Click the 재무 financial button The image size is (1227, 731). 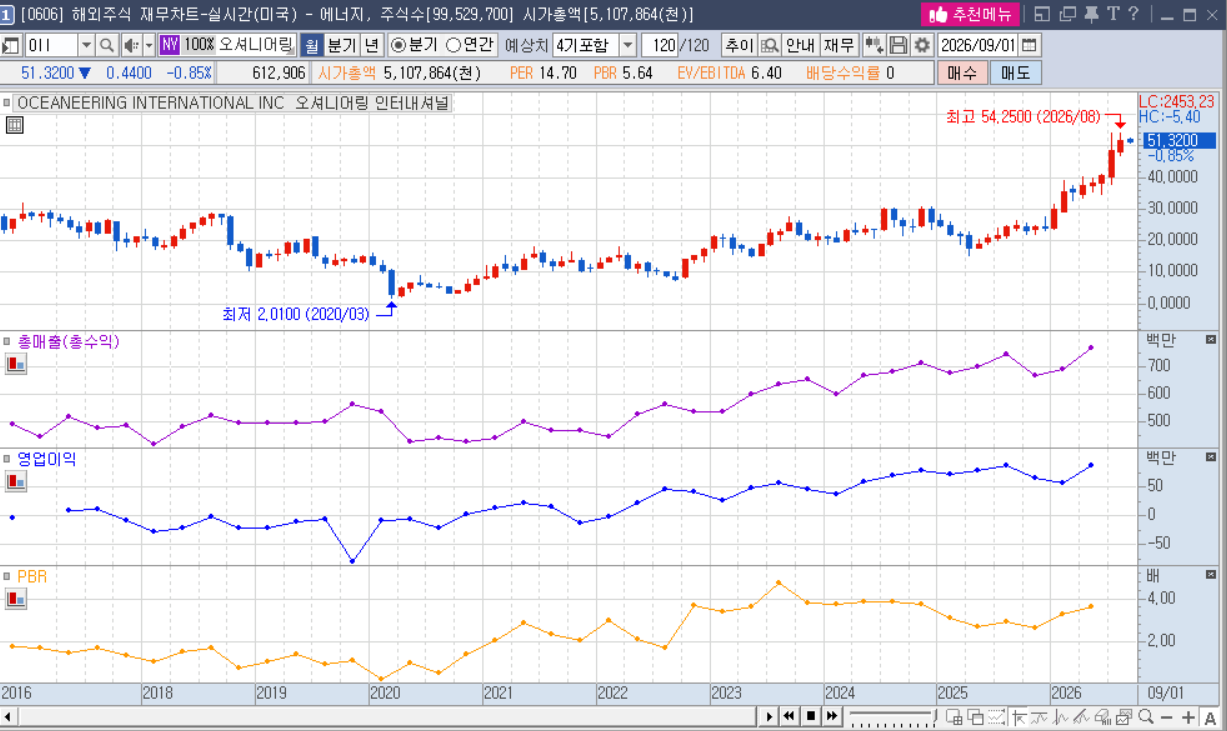click(x=838, y=45)
